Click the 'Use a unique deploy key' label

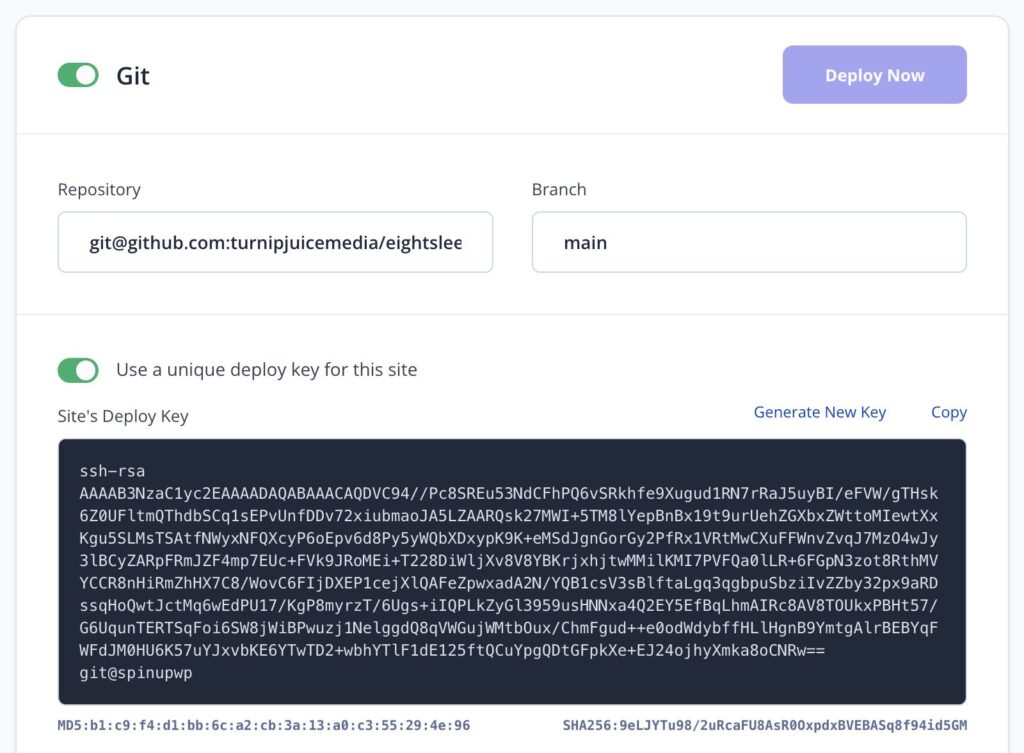click(268, 369)
